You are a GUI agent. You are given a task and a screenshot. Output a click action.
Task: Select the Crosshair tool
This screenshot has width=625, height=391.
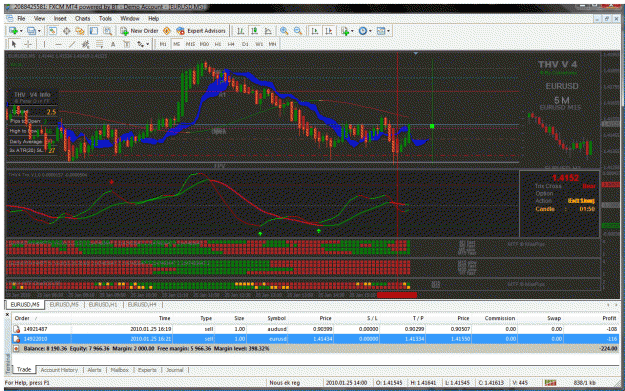tap(28, 44)
